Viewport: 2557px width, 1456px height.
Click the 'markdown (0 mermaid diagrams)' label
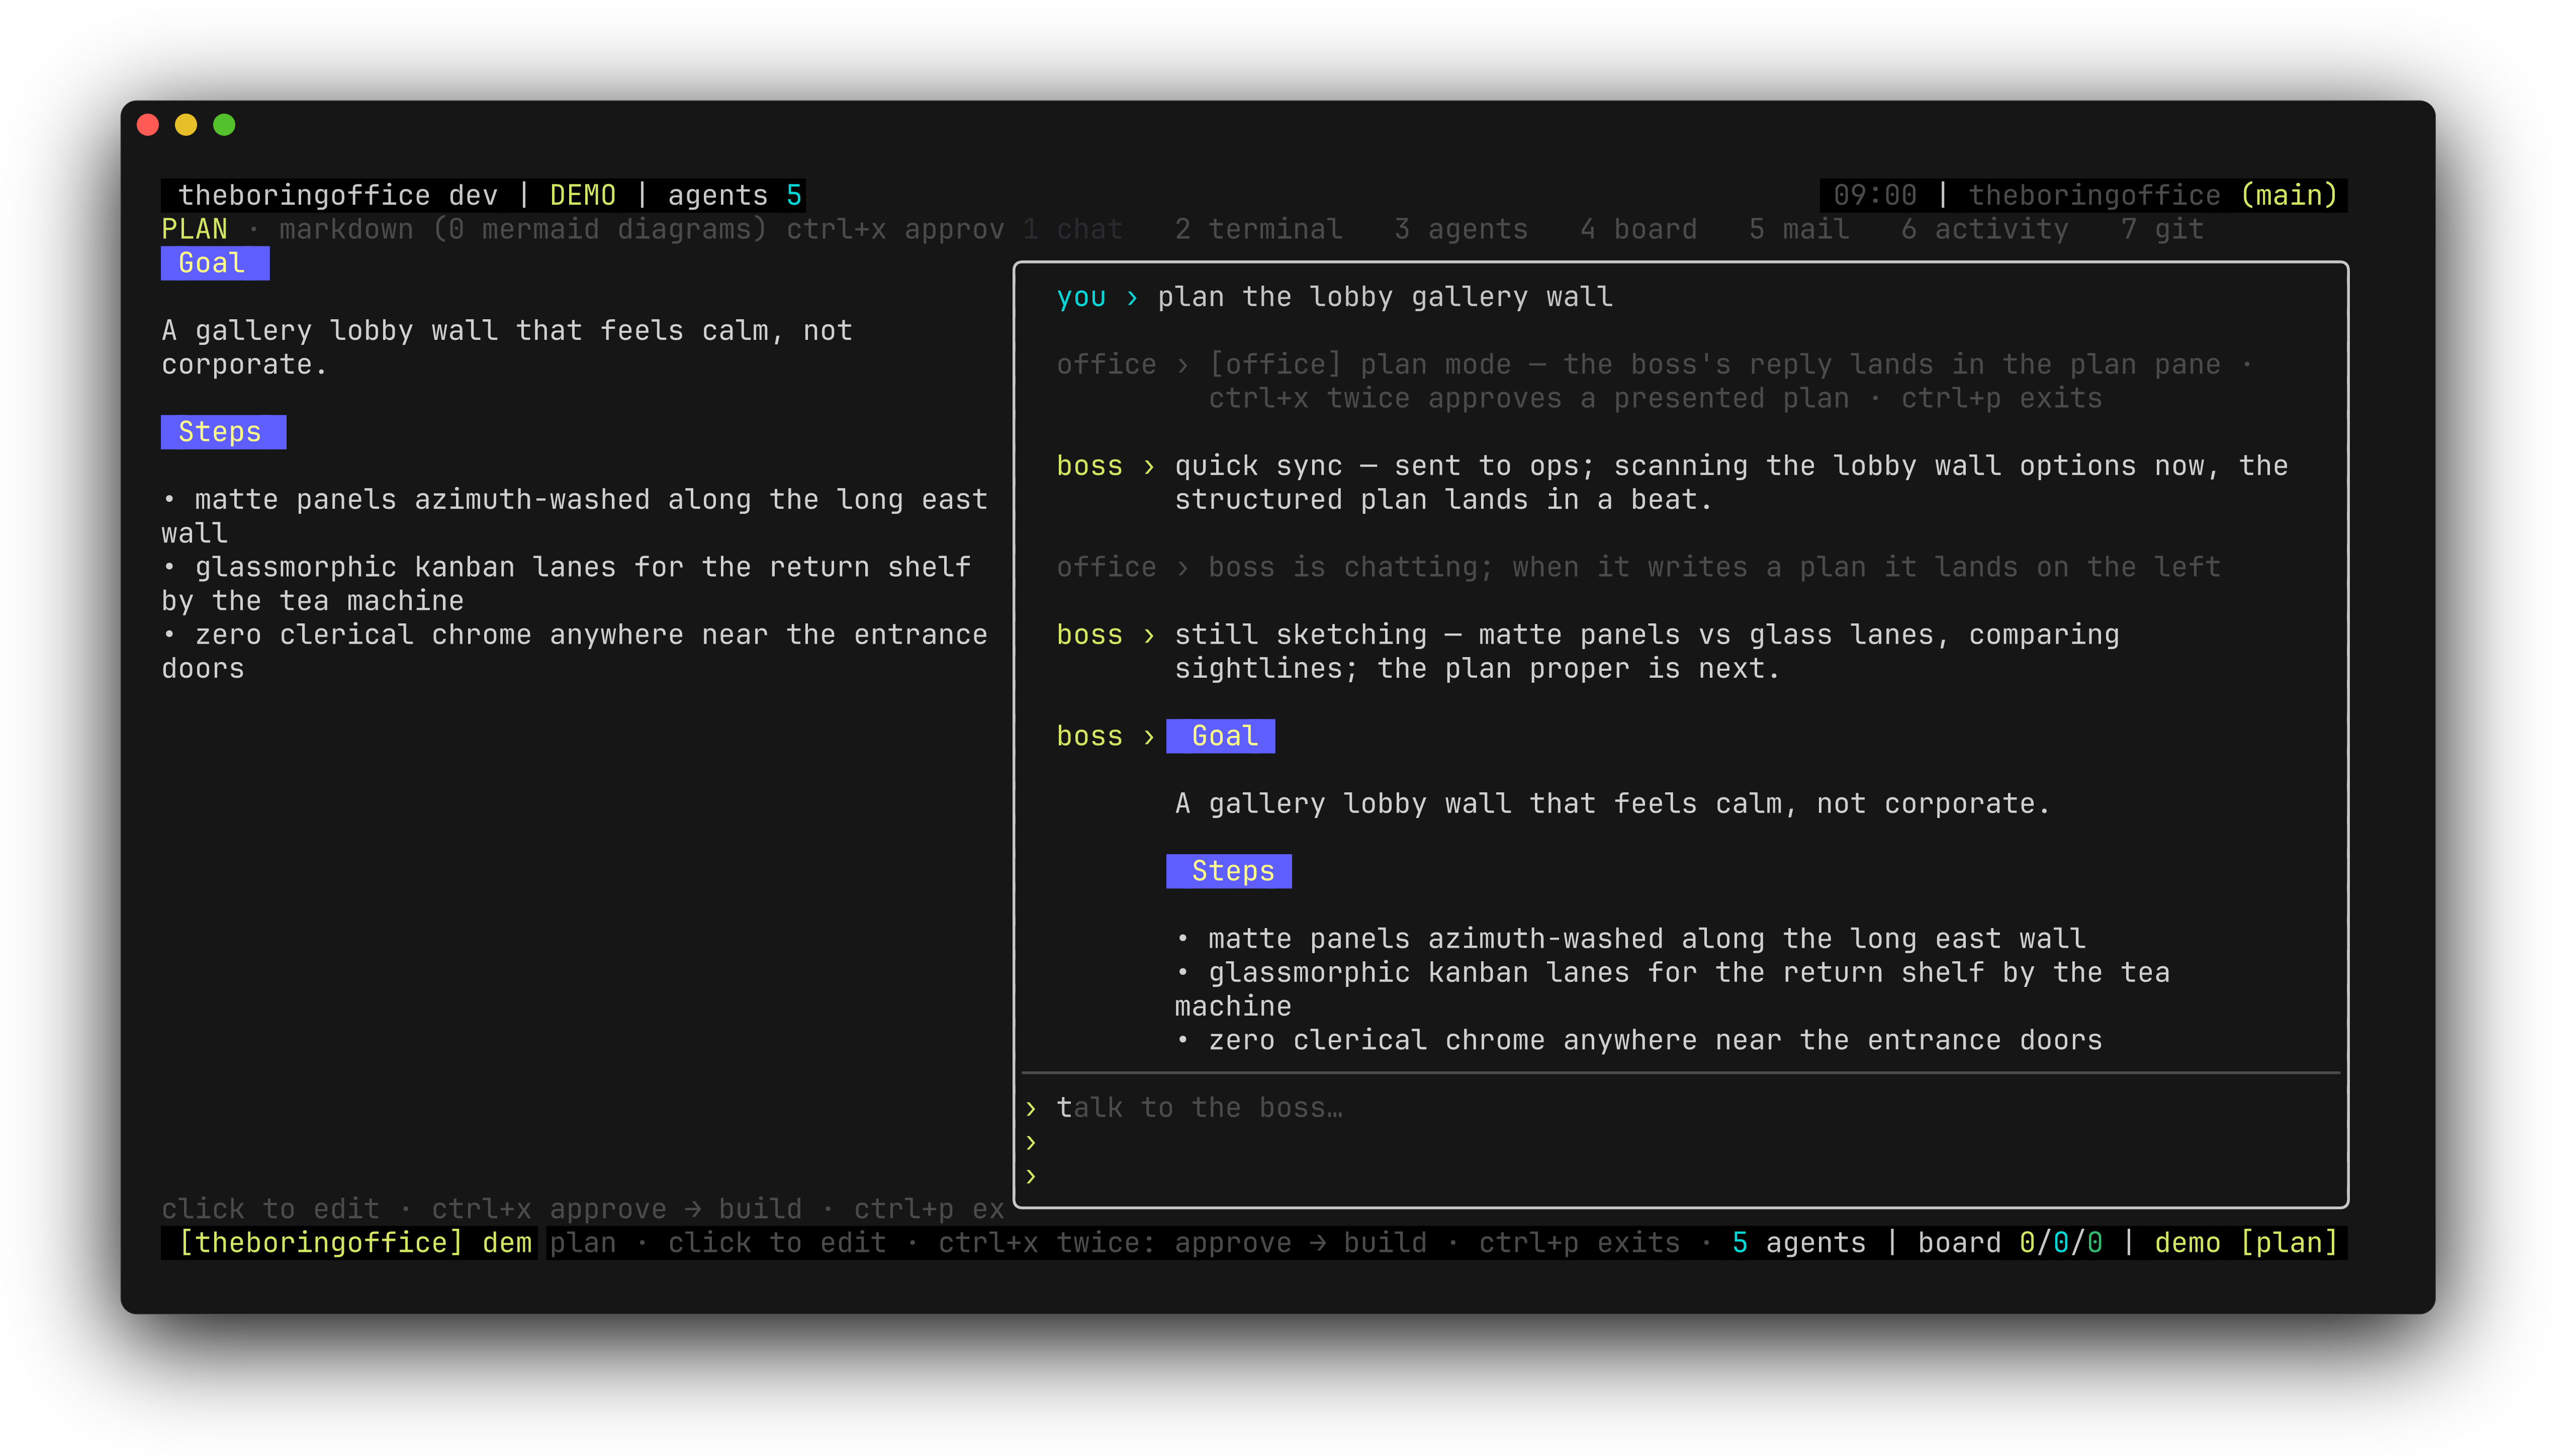click(x=522, y=229)
